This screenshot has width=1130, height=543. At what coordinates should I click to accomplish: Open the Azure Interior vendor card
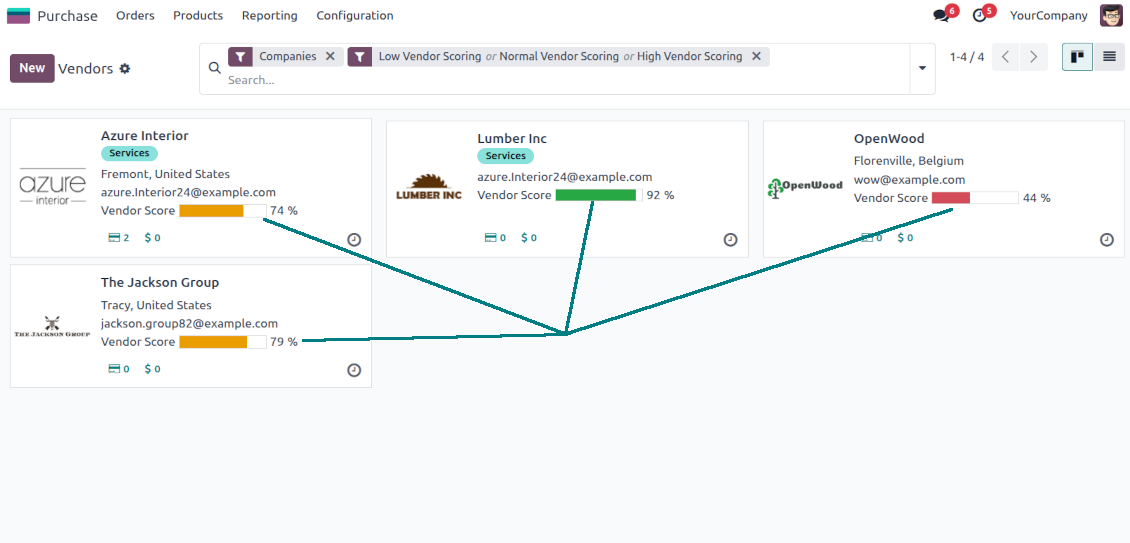pos(191,187)
